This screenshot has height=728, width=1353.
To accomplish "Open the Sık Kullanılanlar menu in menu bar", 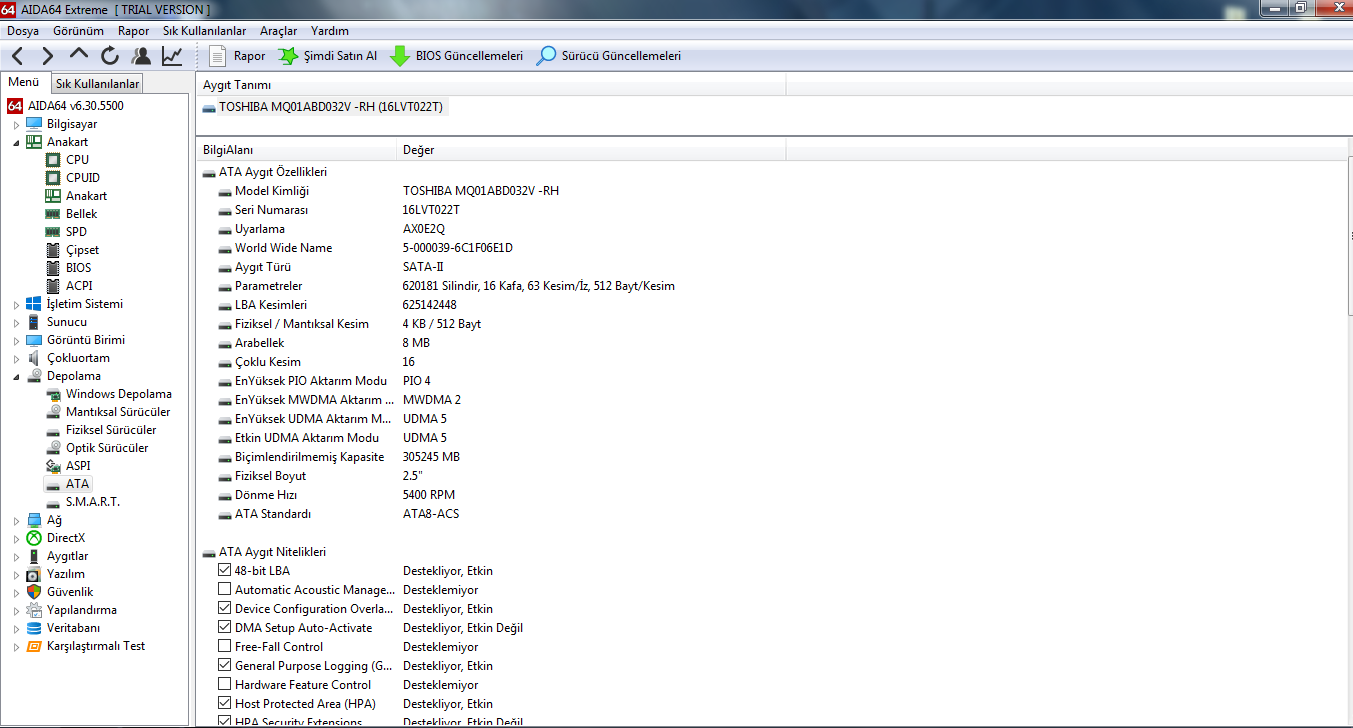I will 204,31.
